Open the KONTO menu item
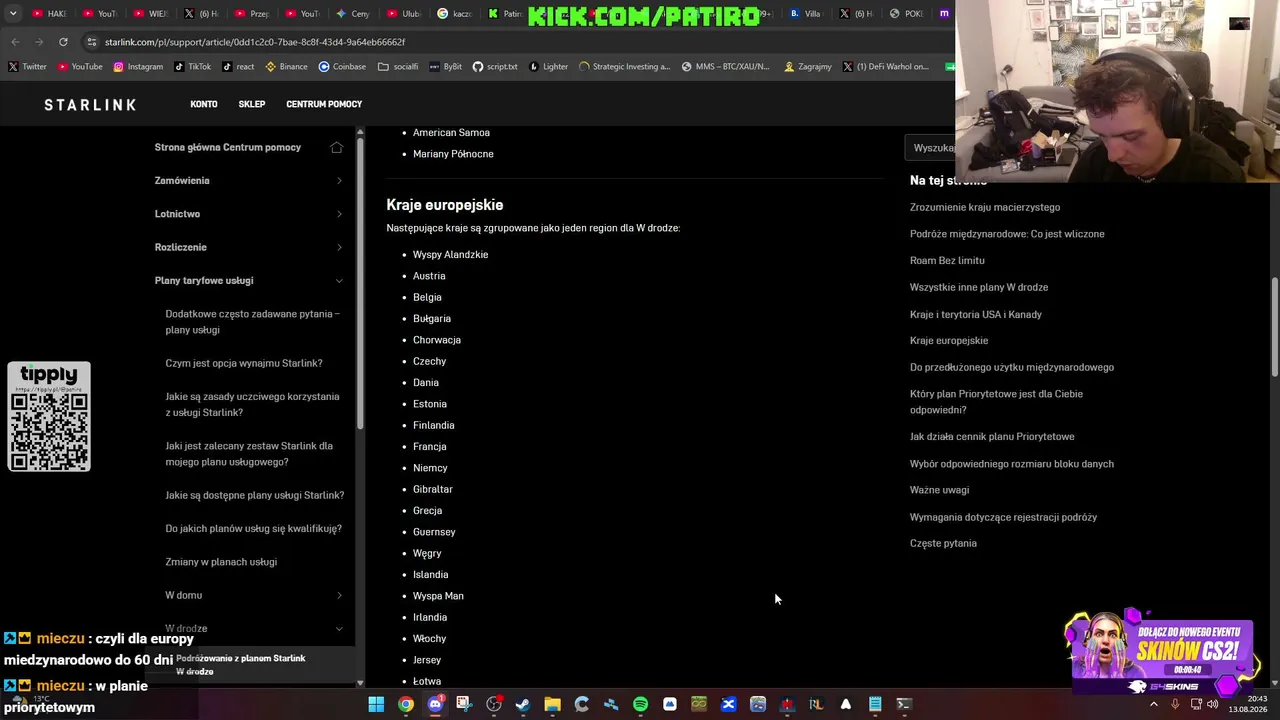1280x720 pixels. (204, 104)
